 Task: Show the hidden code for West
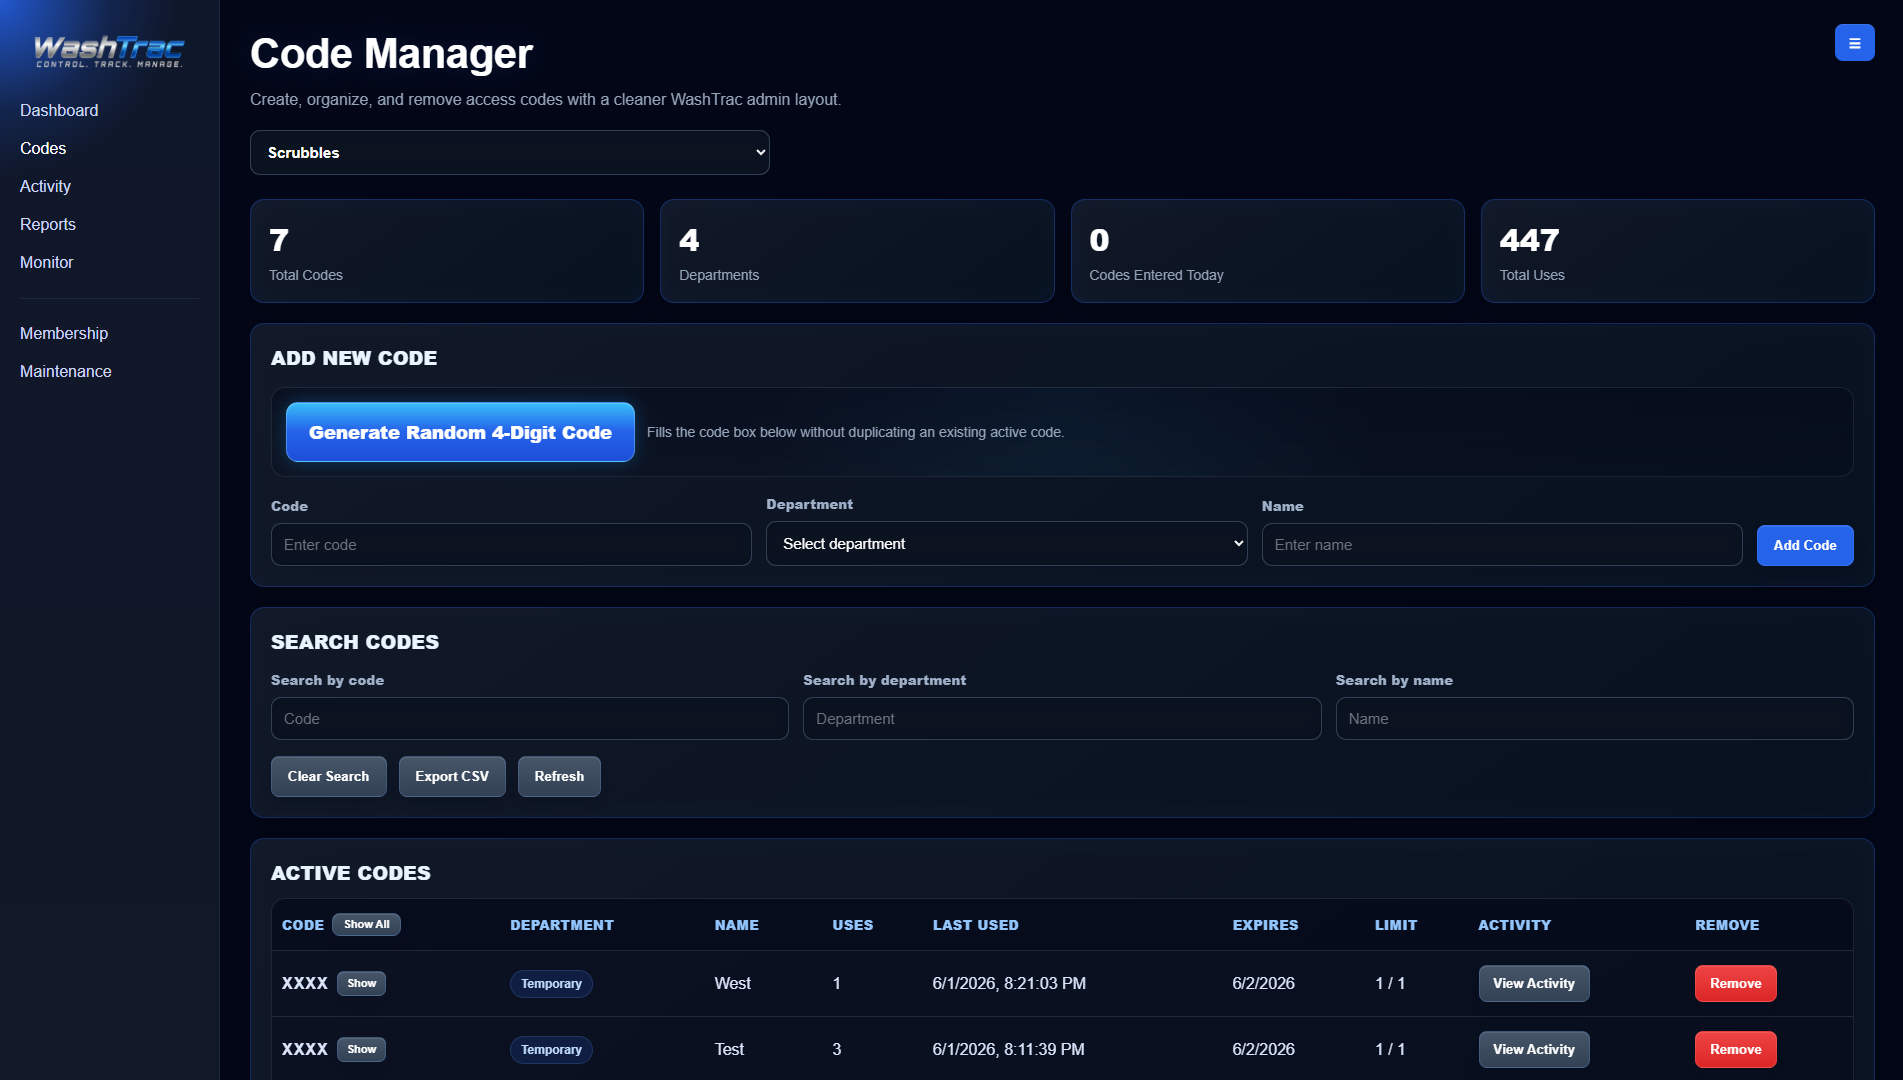(x=361, y=984)
